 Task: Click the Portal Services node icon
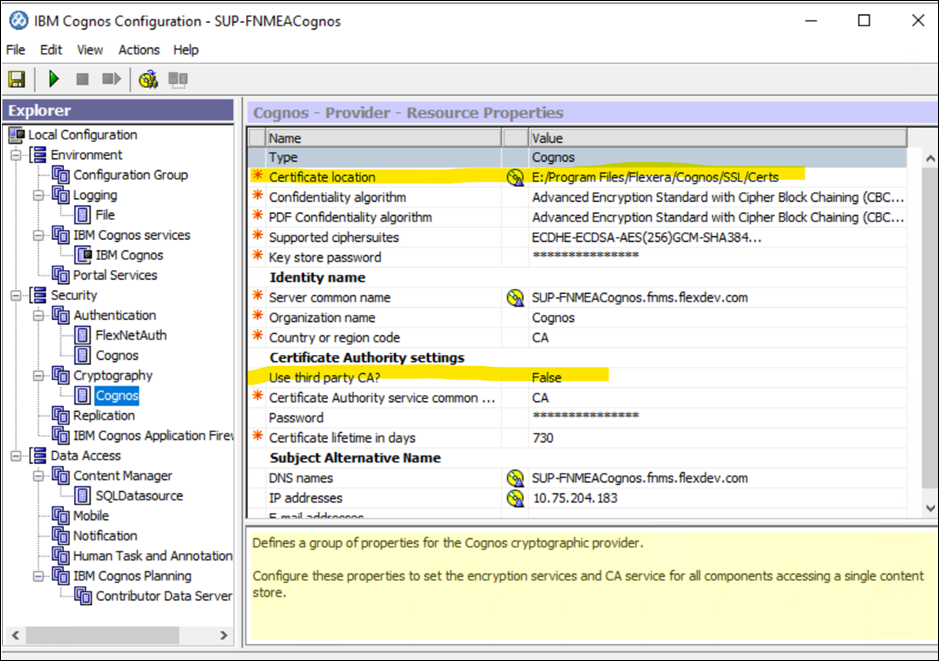click(60, 275)
